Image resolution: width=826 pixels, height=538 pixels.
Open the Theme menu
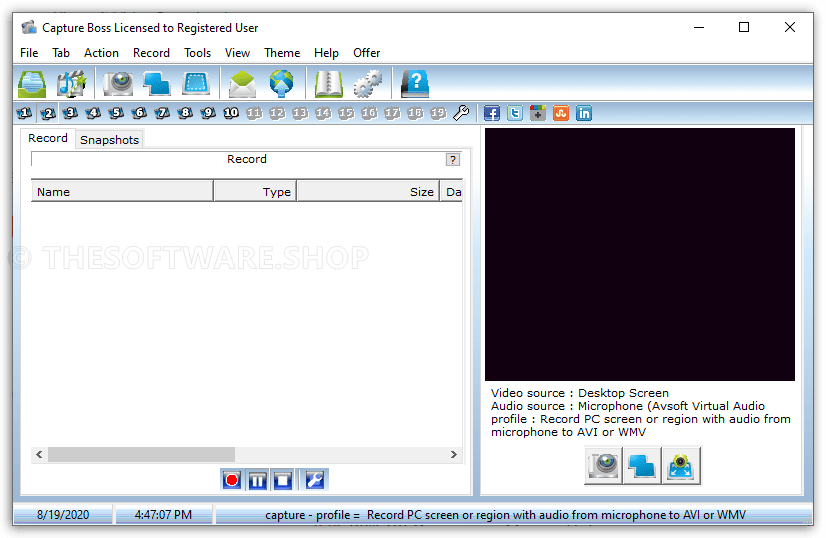click(x=282, y=53)
